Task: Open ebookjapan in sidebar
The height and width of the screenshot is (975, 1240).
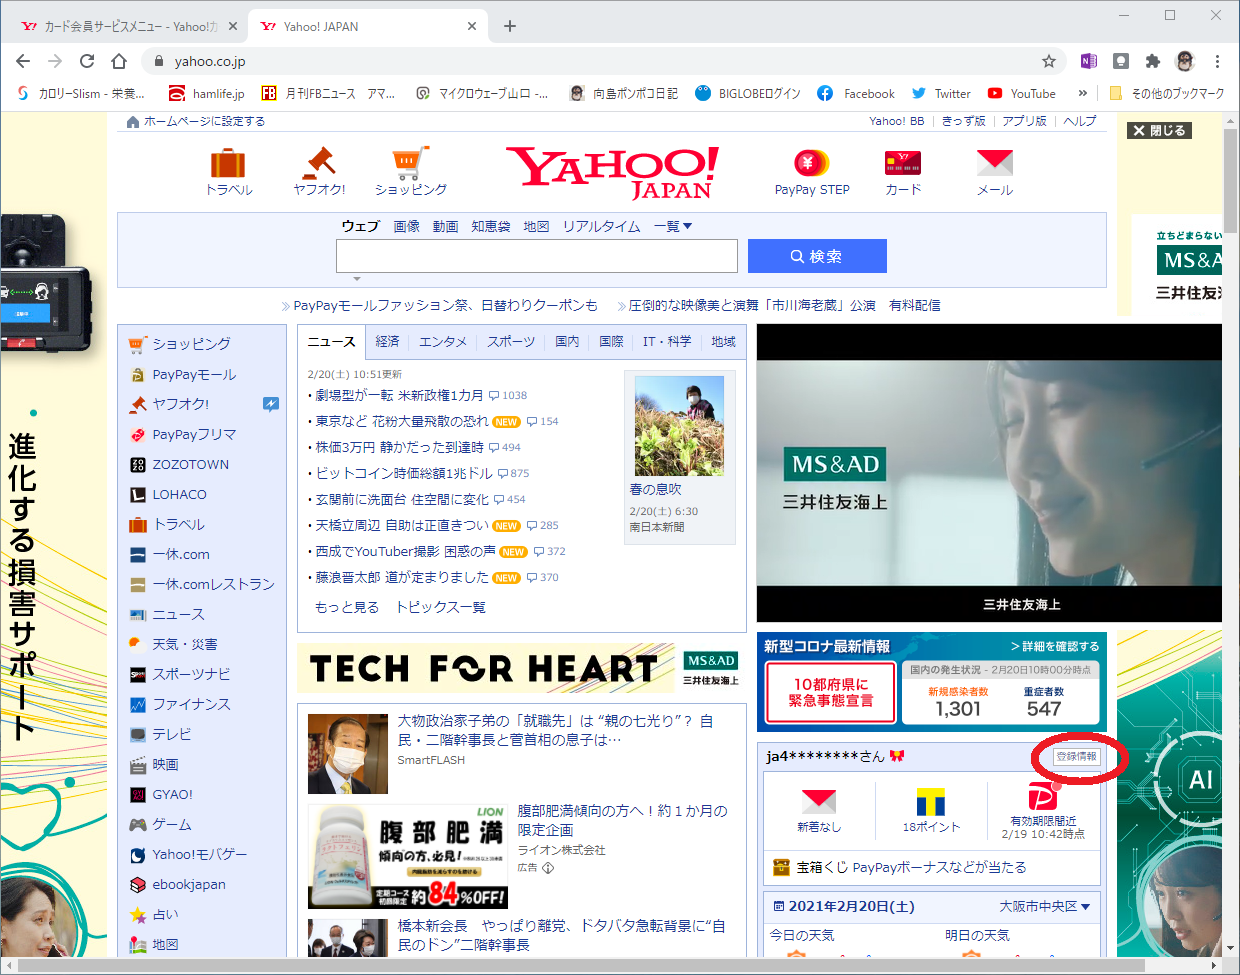Action: point(188,884)
